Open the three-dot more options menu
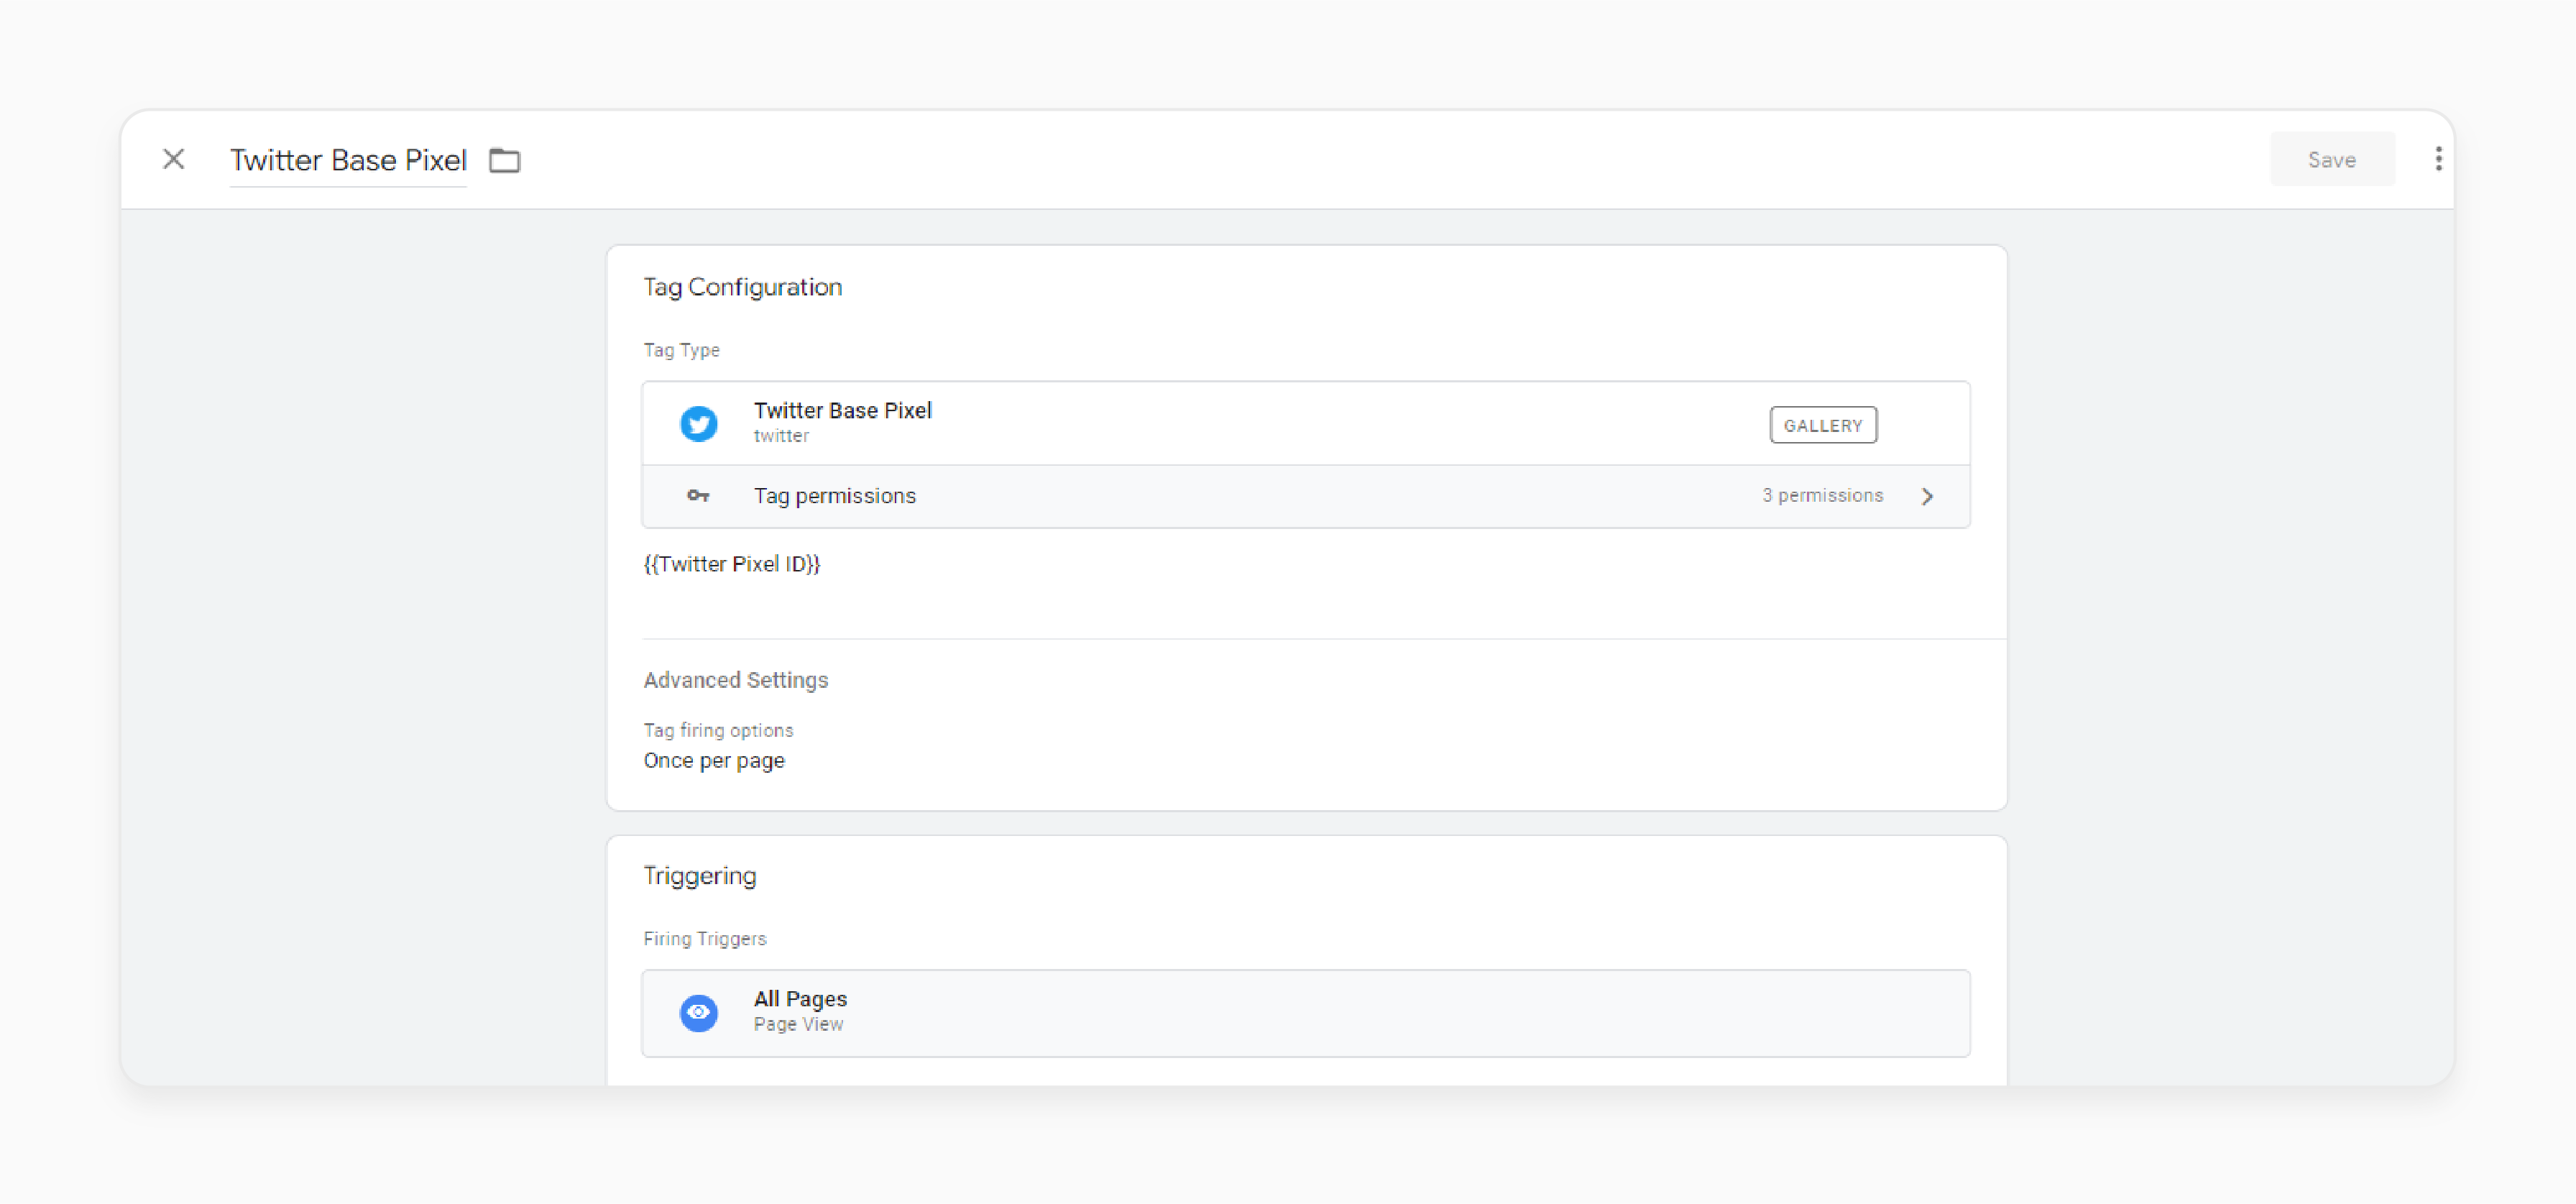 [x=2438, y=159]
